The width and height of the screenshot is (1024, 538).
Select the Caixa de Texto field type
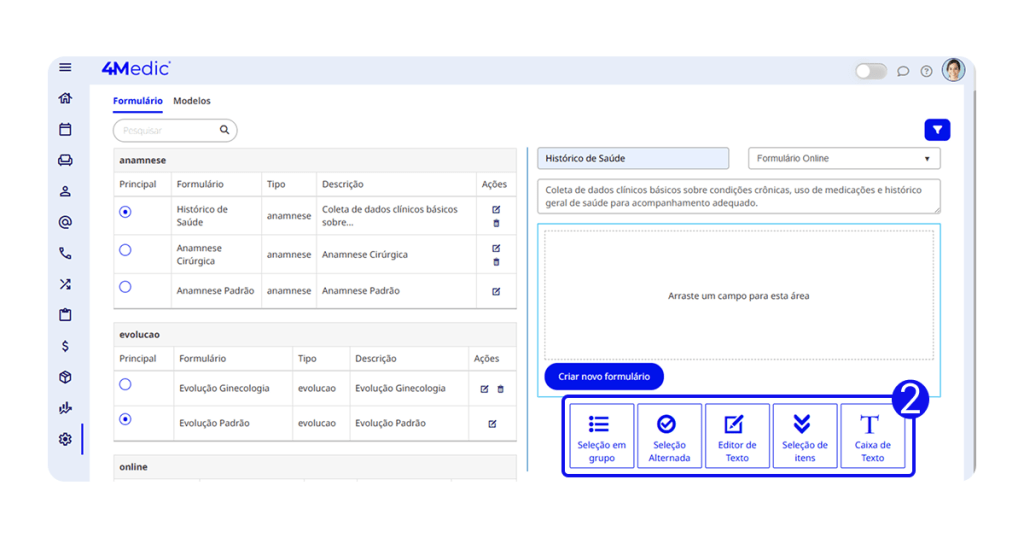click(x=872, y=436)
